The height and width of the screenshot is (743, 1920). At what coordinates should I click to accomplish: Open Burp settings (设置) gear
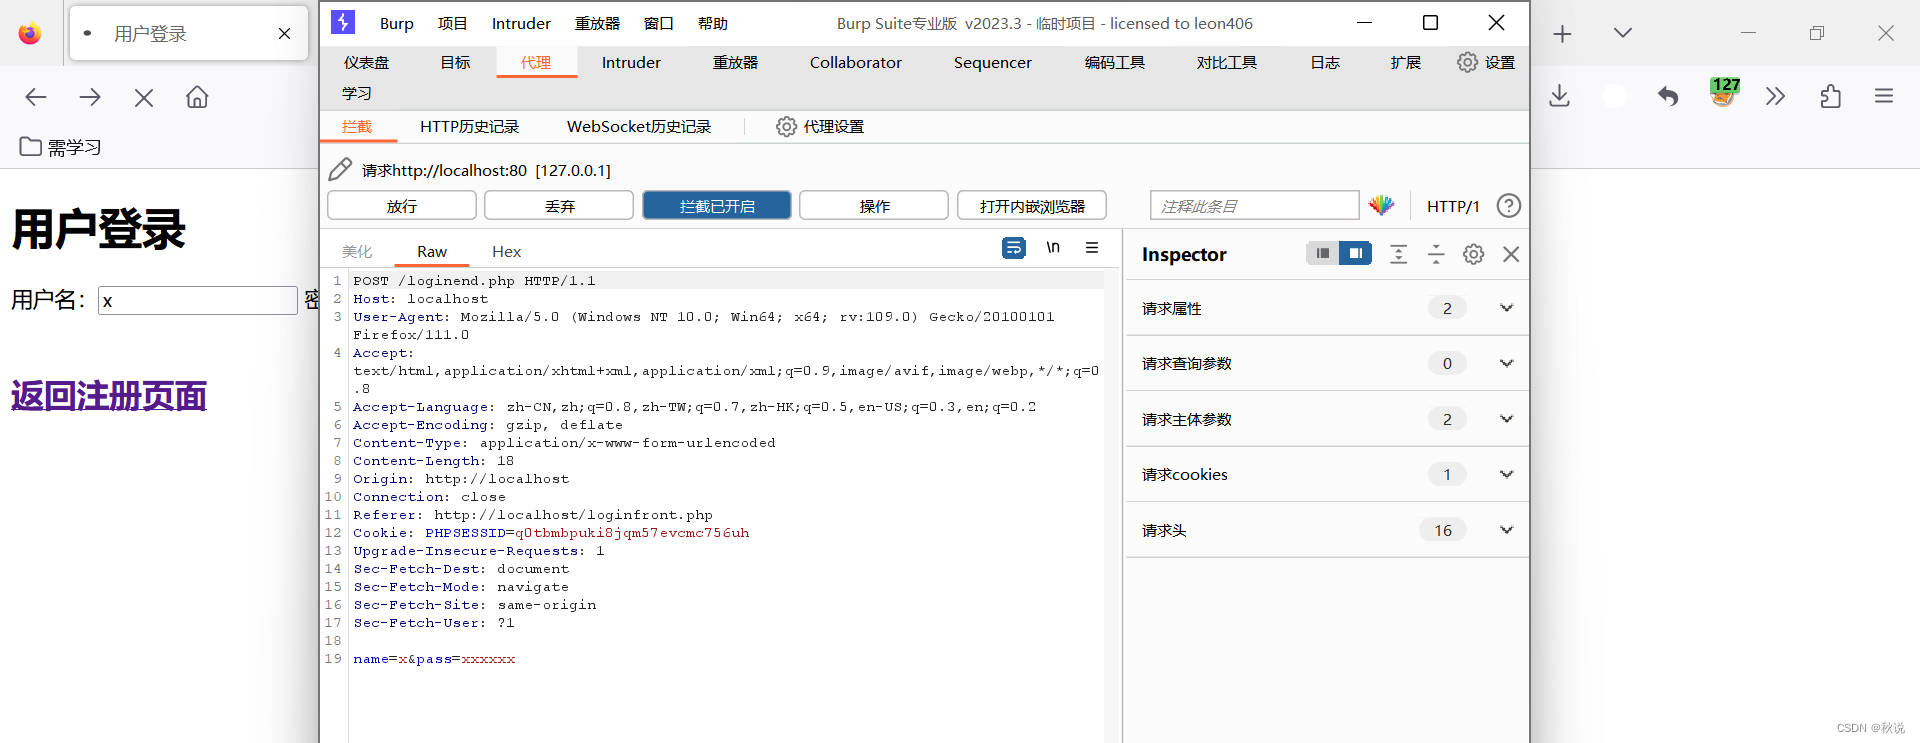(x=1467, y=62)
